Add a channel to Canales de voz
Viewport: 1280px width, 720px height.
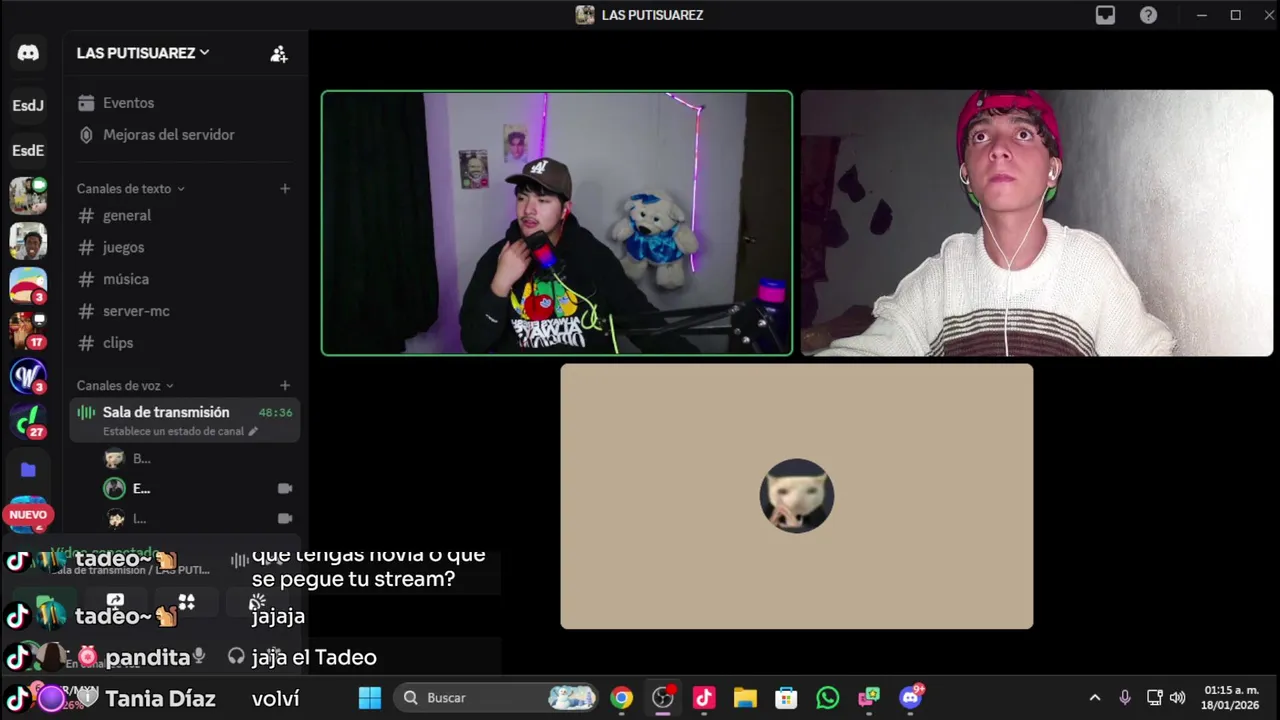click(x=285, y=385)
